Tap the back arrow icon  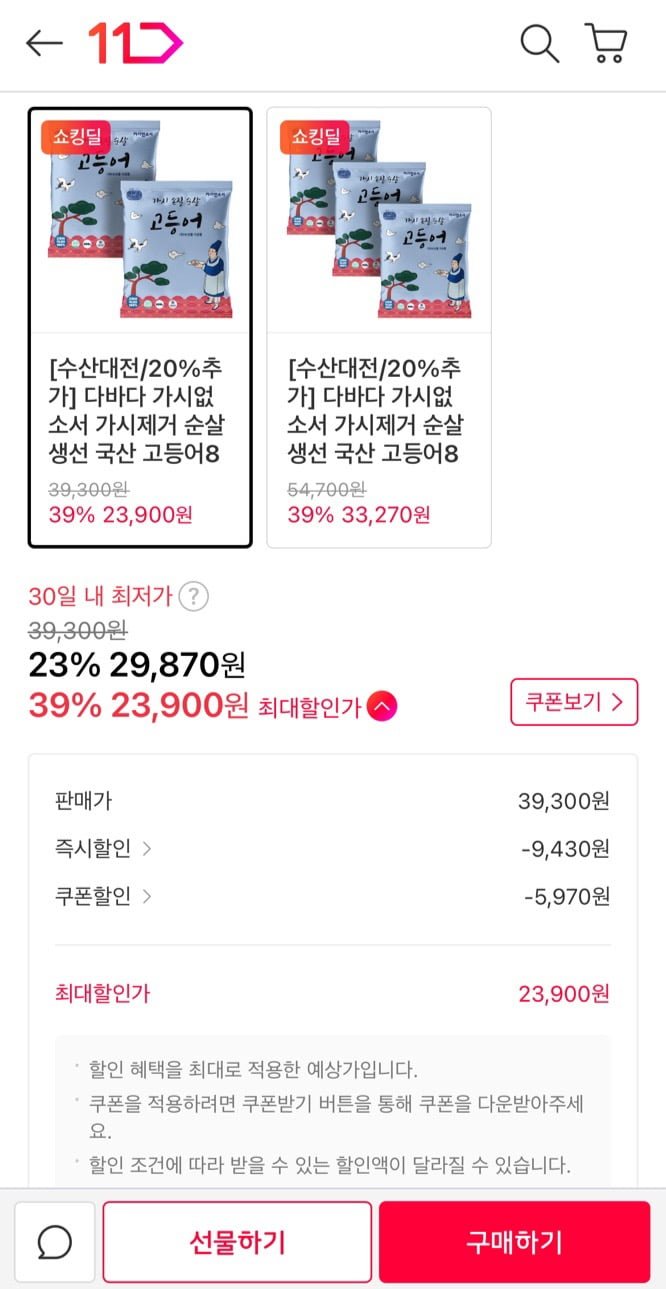(44, 44)
